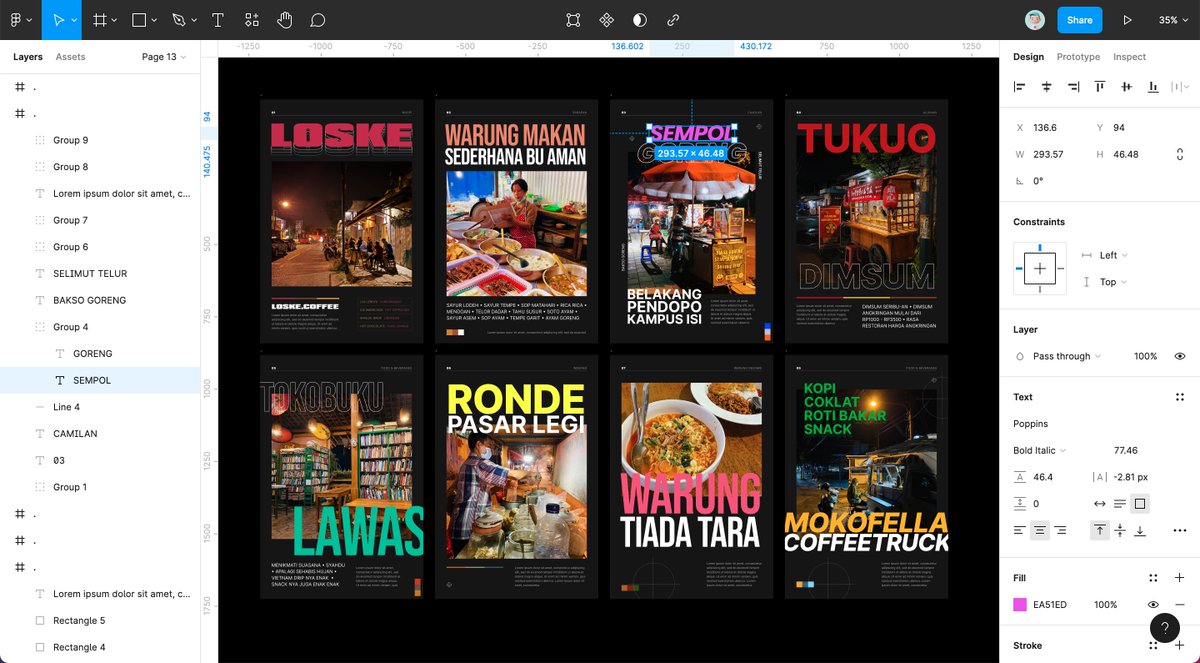Open the Page 13 page selector
Screen dimensions: 1200x663
pos(160,57)
